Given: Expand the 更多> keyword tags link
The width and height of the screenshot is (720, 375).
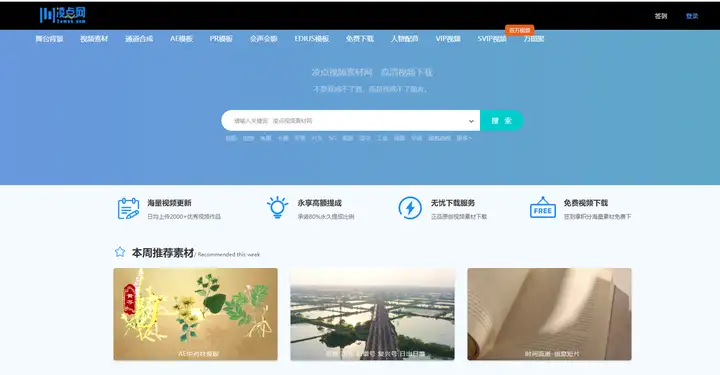Looking at the screenshot, I should tap(464, 138).
